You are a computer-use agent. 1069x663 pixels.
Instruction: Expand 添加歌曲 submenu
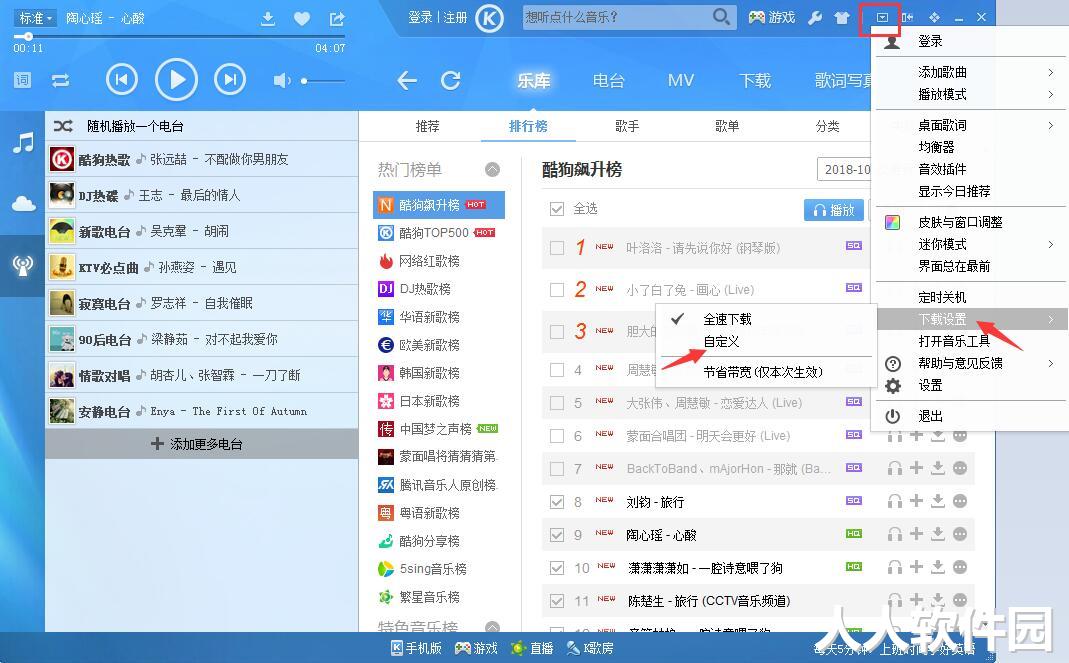click(970, 72)
